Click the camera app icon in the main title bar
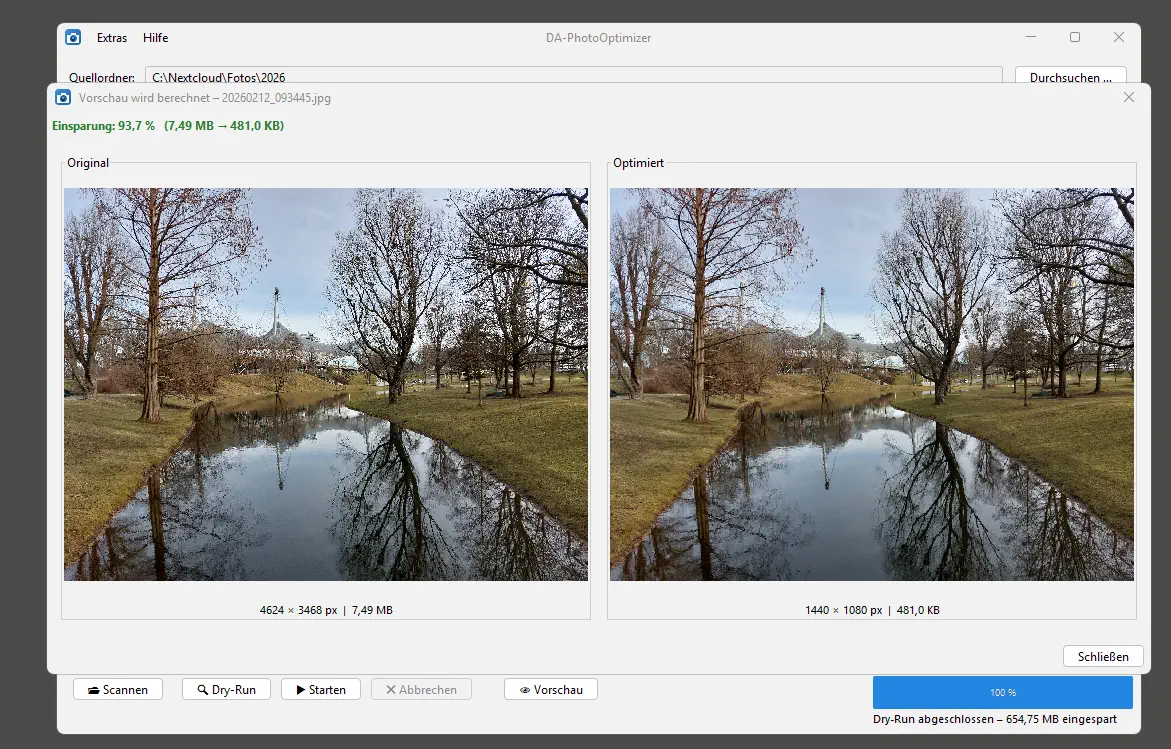Screen dimensions: 1171x749 click(x=72, y=37)
